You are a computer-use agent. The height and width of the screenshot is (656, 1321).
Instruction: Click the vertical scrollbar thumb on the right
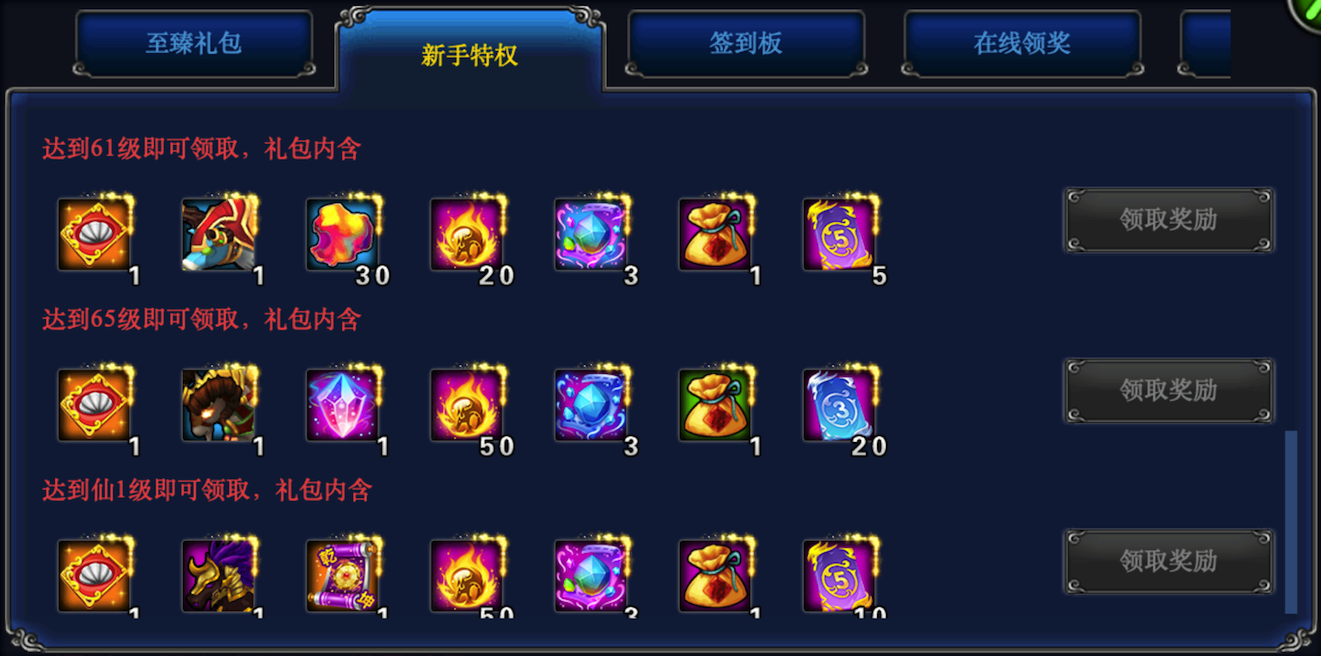(1291, 522)
